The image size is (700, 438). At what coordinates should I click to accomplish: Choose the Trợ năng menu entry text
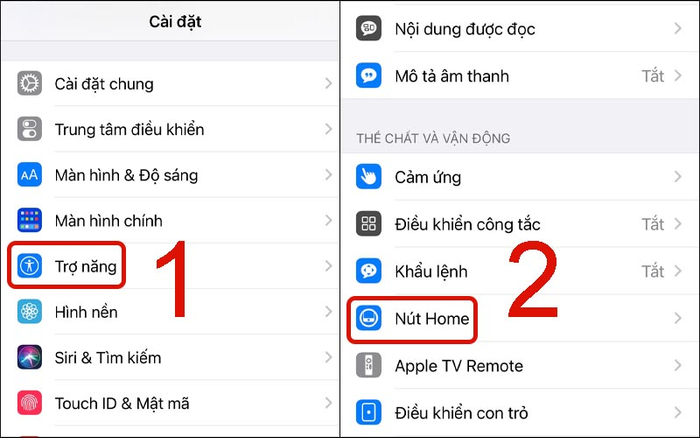[x=86, y=267]
